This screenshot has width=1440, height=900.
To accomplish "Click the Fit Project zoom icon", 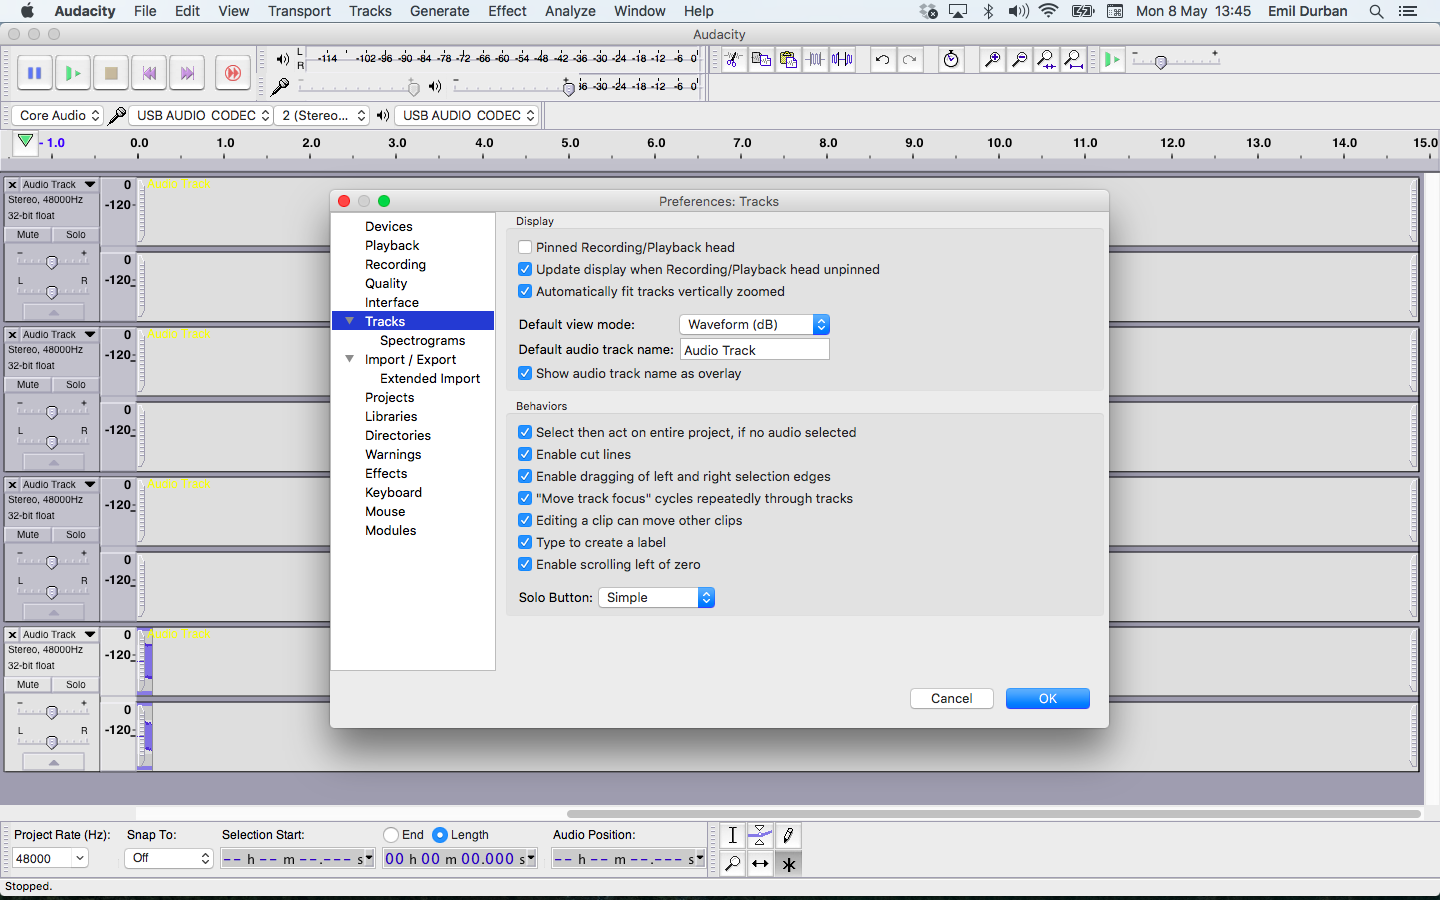I will (1074, 60).
